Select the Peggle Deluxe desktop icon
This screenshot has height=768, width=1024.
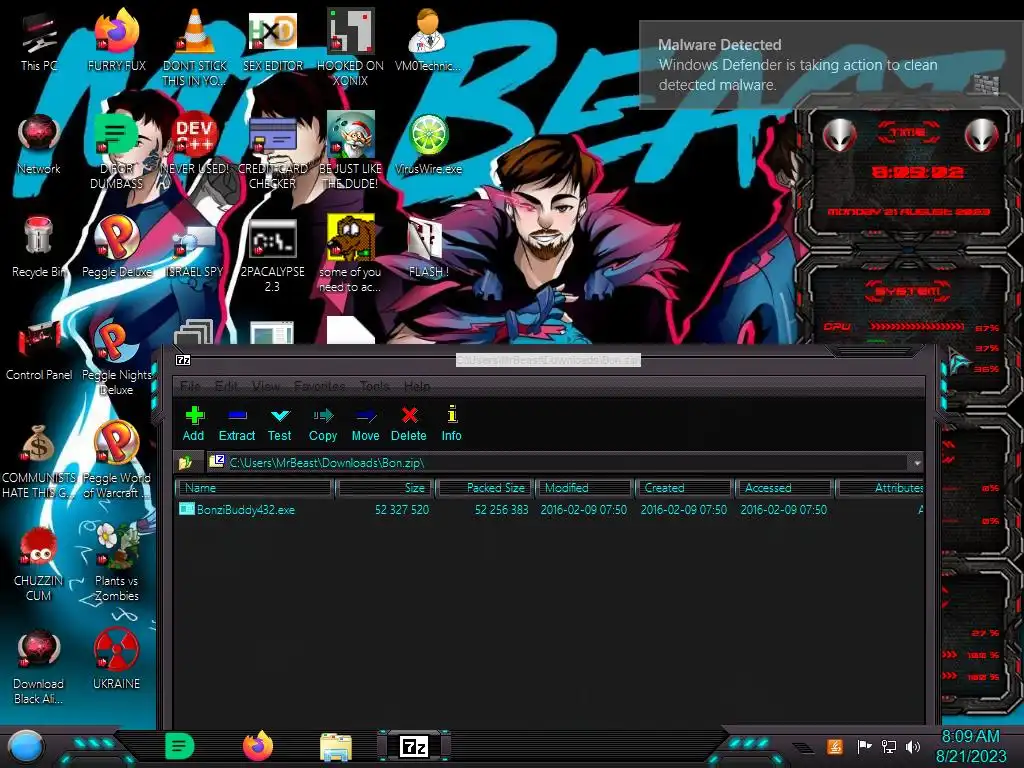point(116,247)
